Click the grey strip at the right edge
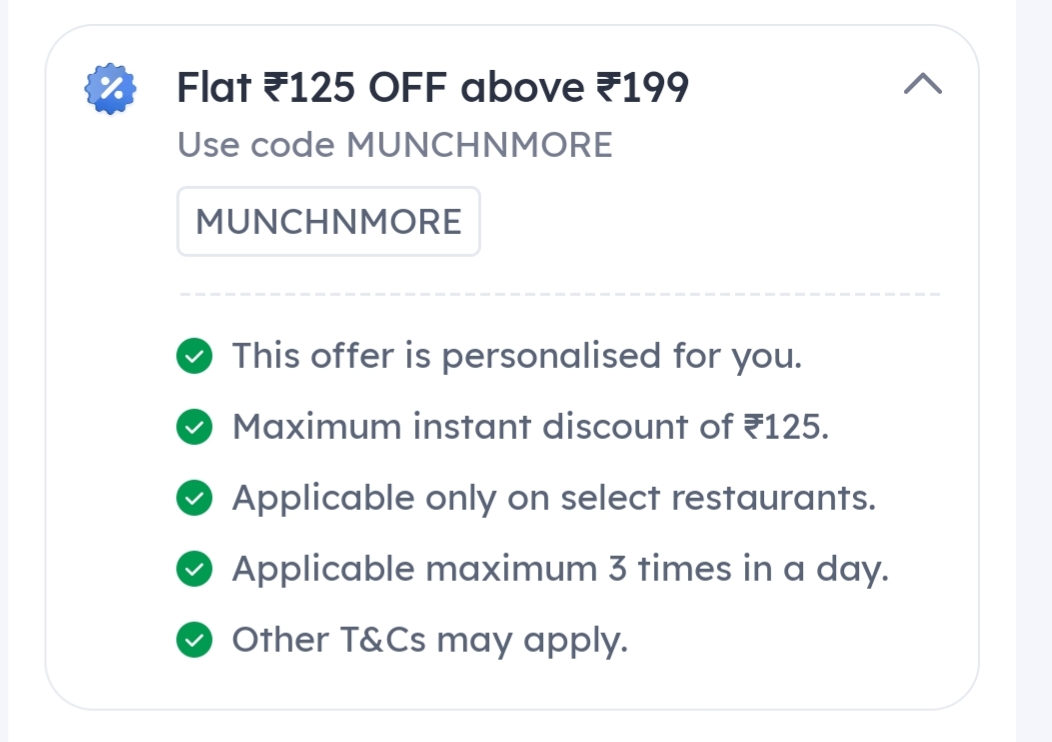 (x=1034, y=370)
